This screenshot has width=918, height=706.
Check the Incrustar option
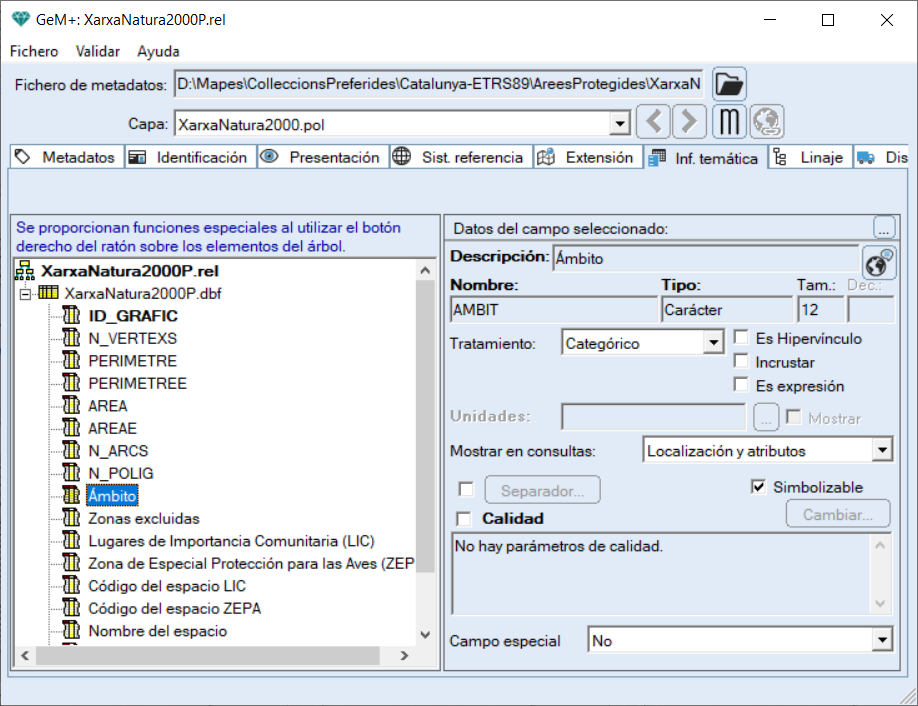(x=742, y=362)
